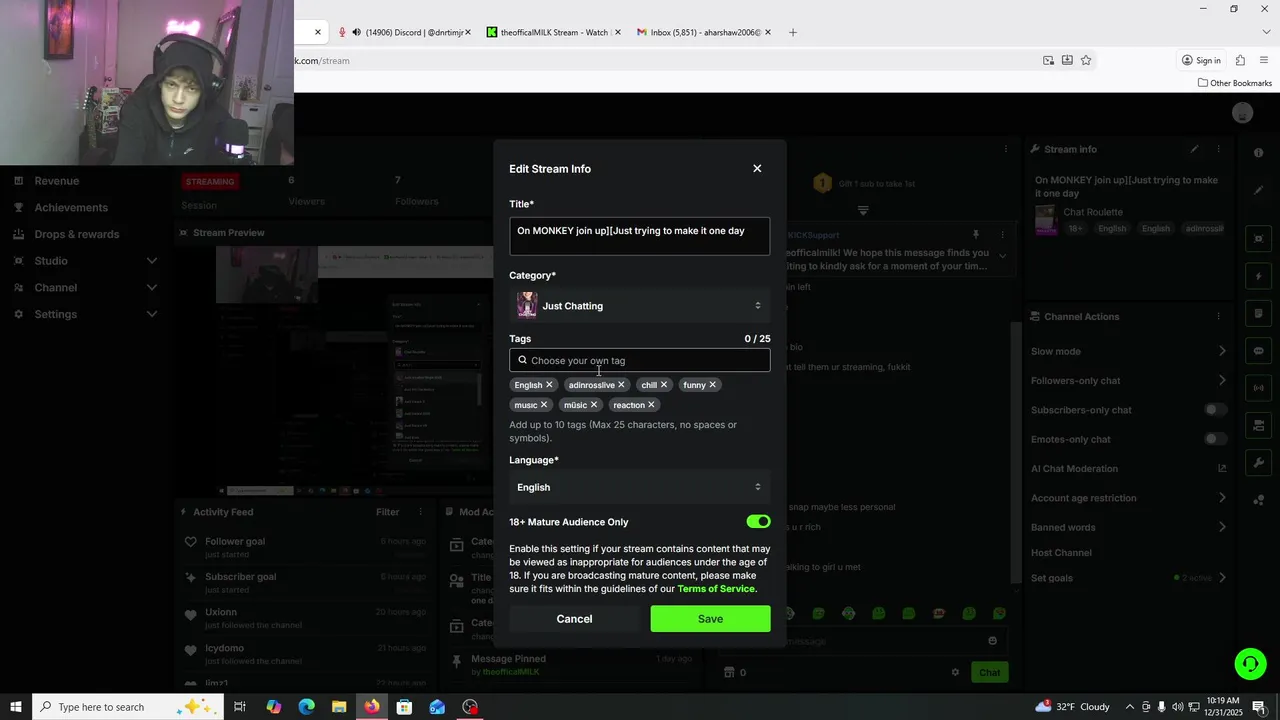Click the Choose your own tag field

point(640,360)
